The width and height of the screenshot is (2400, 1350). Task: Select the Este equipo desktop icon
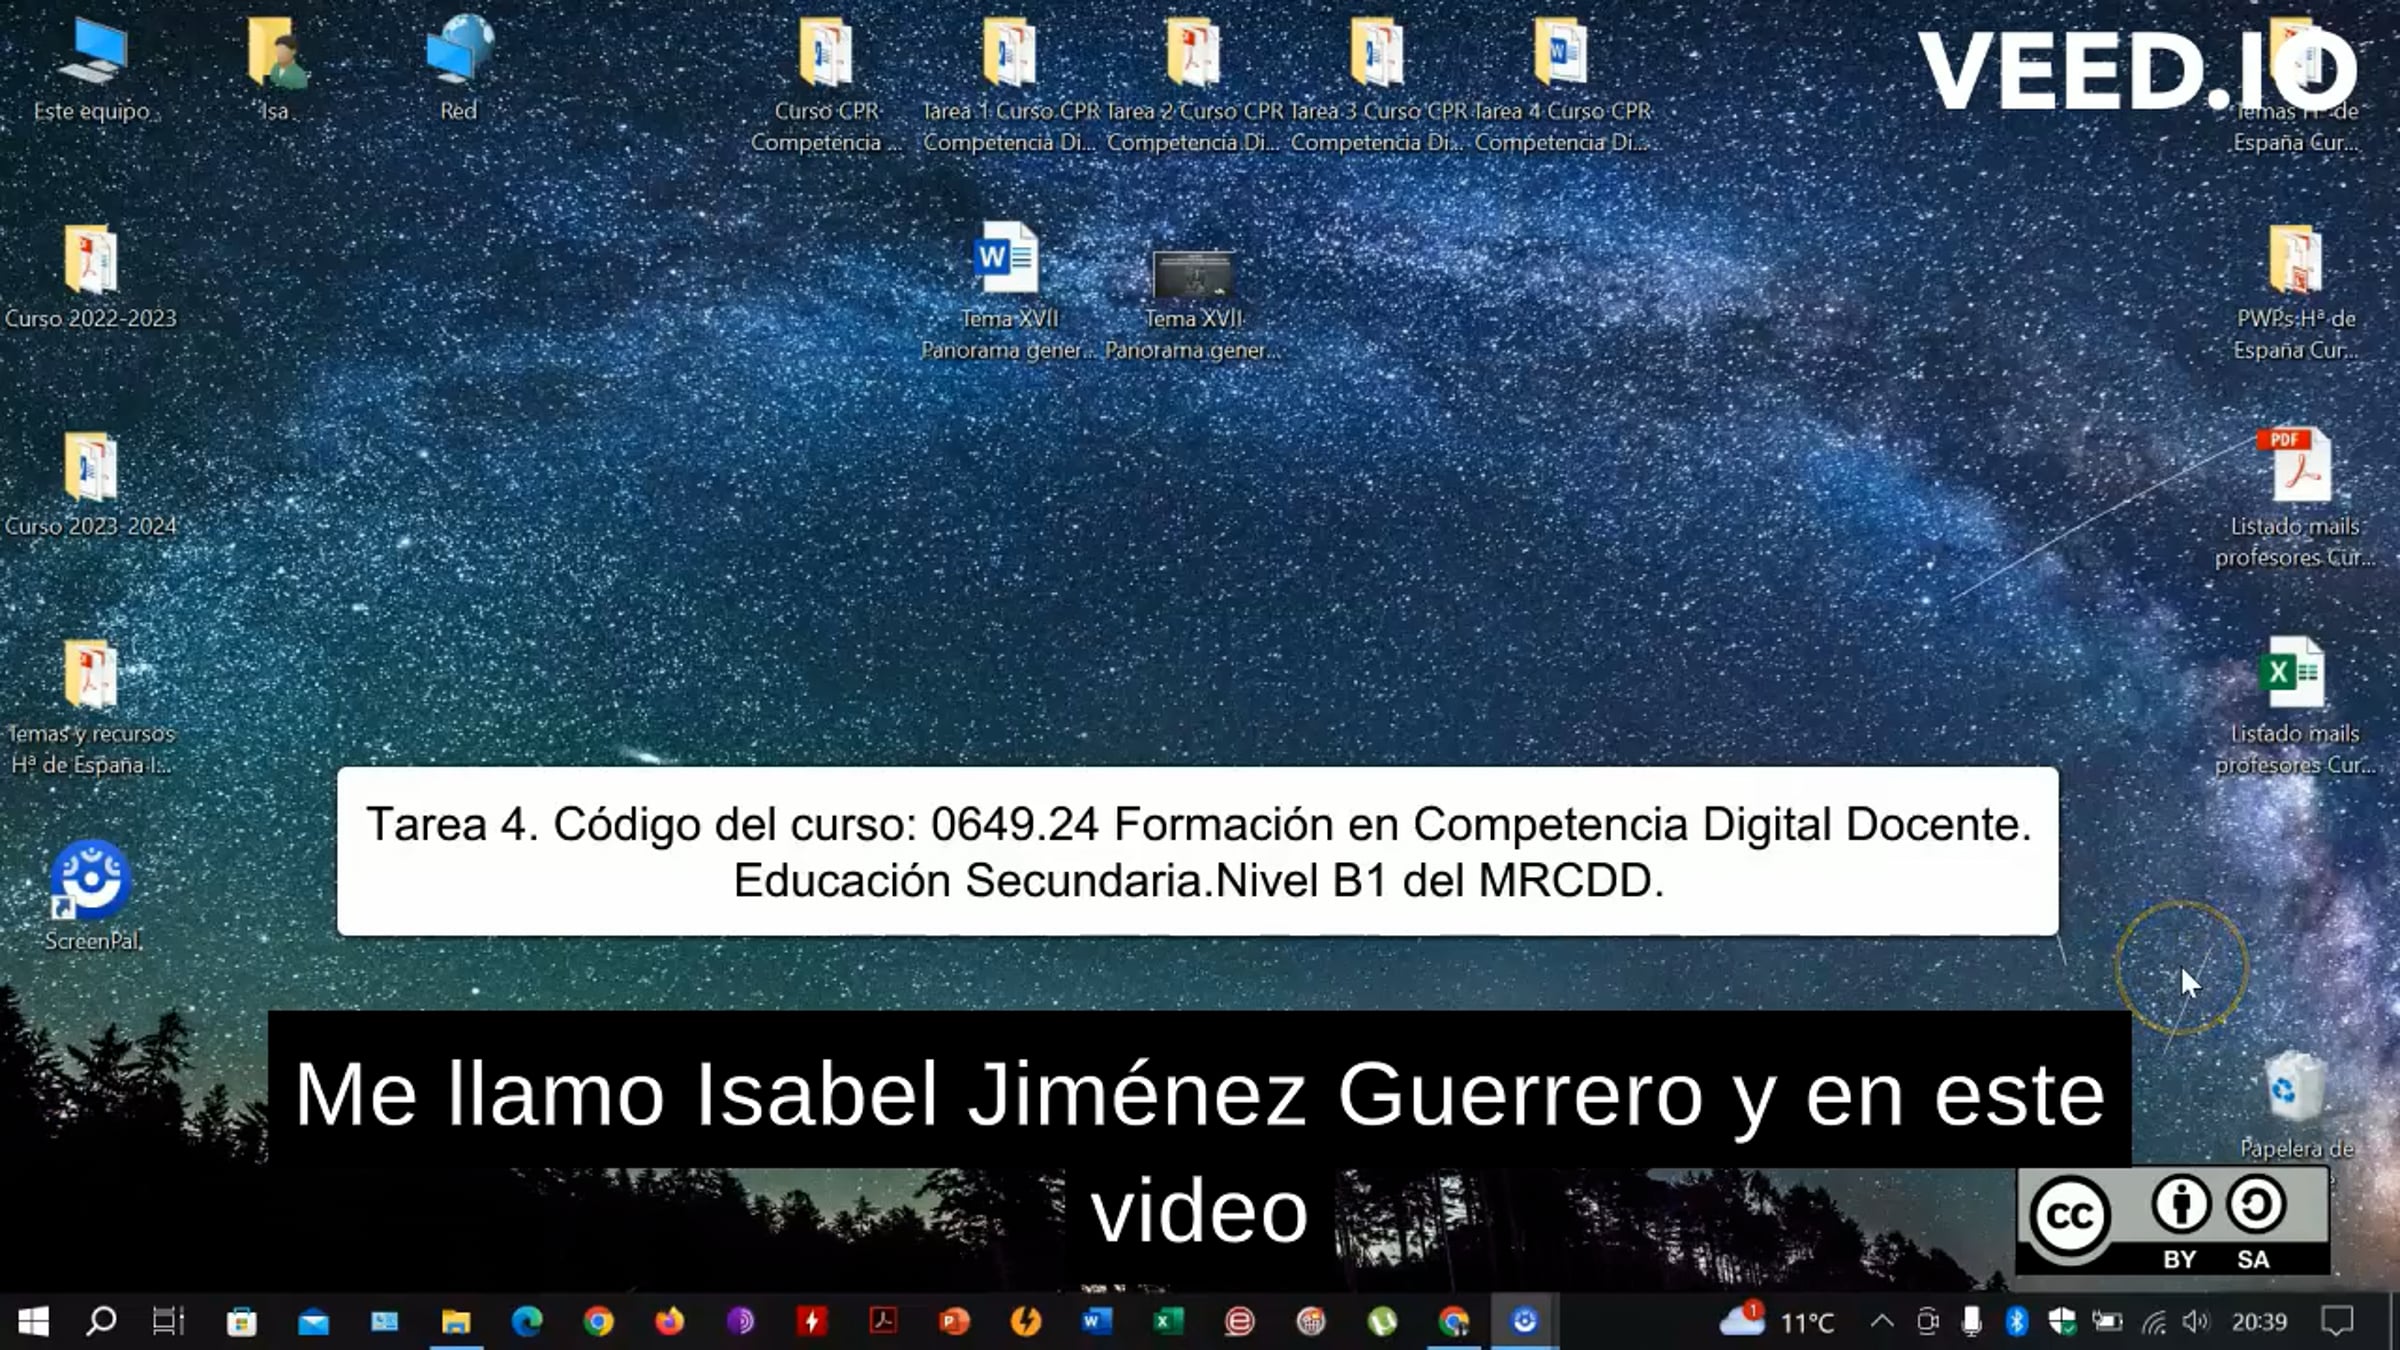coord(91,52)
